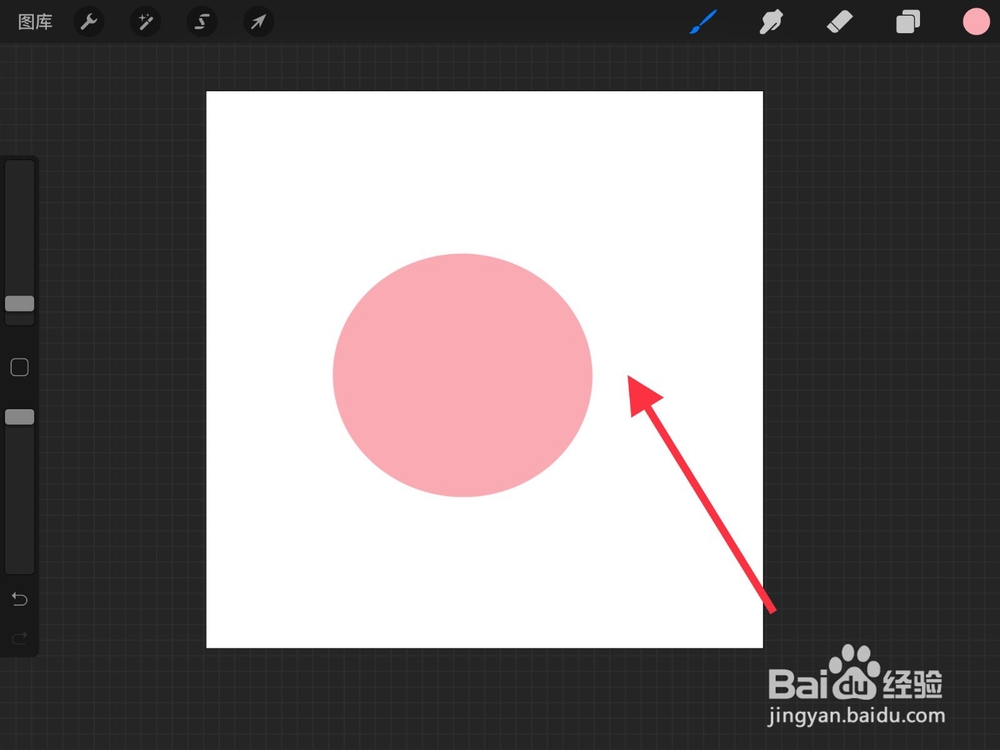
Task: Open the Adjustments magic wand menu
Action: (145, 22)
